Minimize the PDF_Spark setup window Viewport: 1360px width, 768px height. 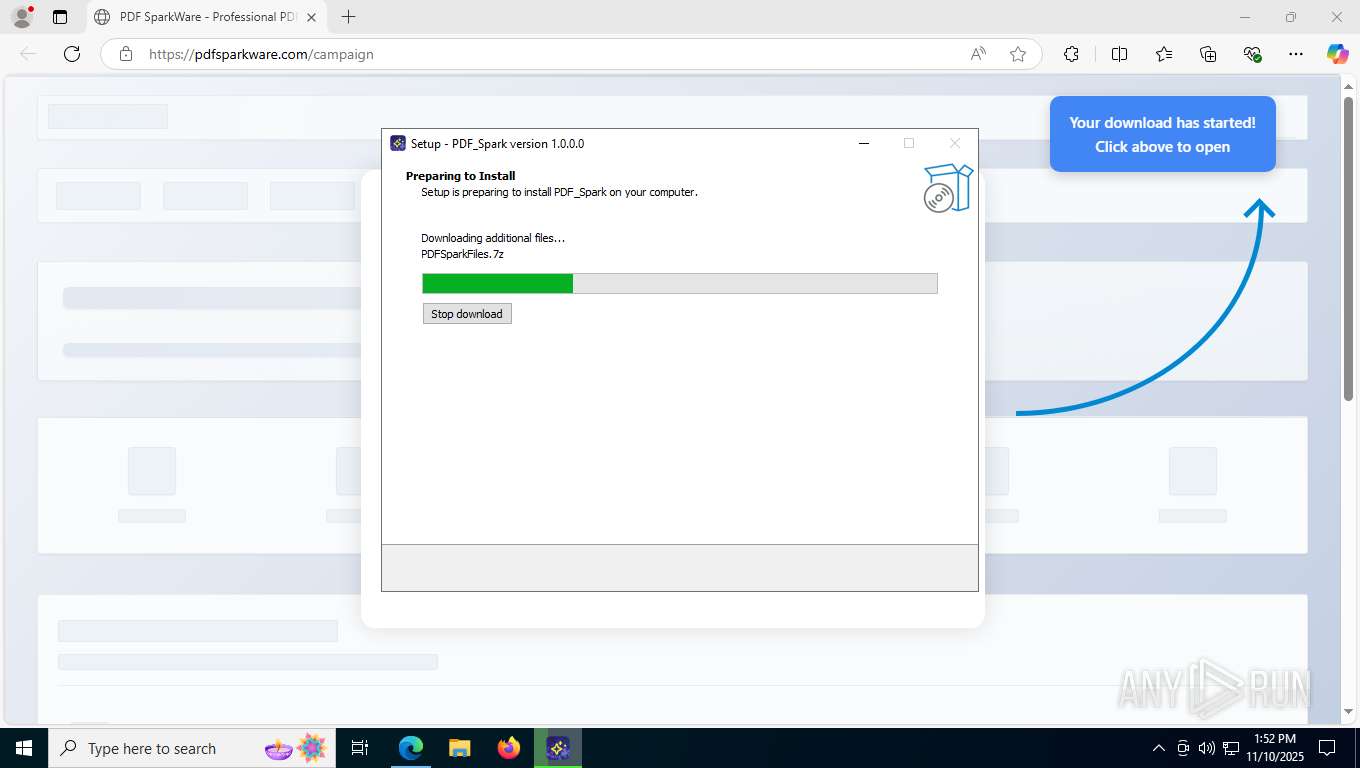864,143
